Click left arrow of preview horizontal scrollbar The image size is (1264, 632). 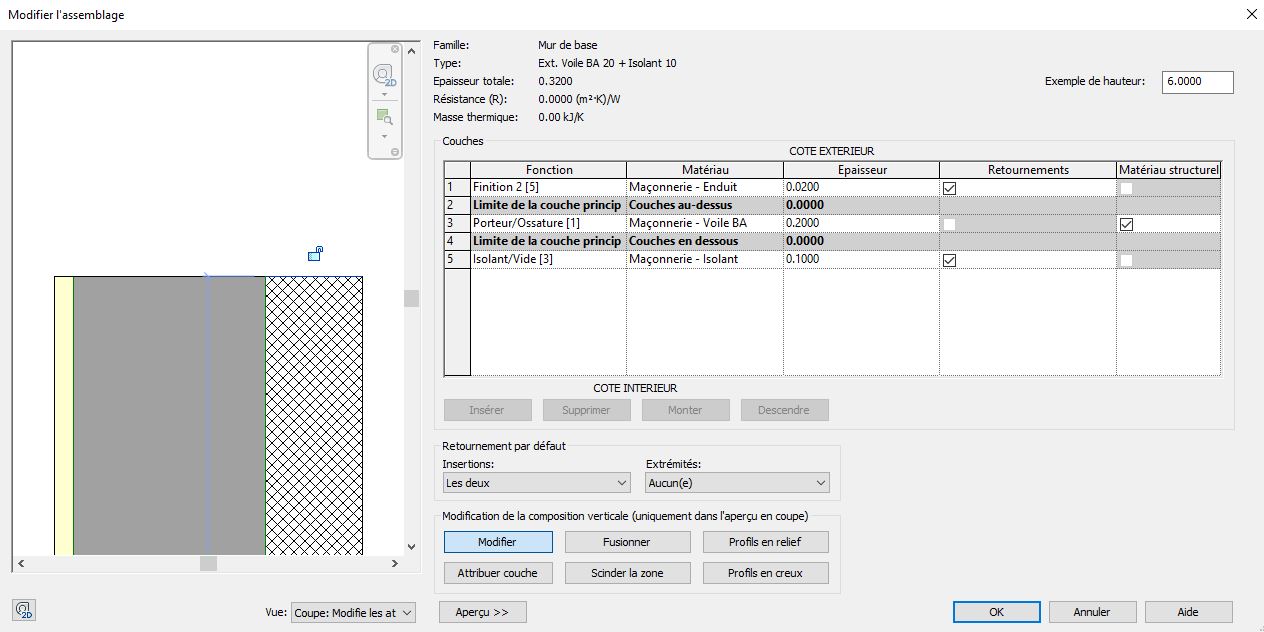tap(21, 564)
